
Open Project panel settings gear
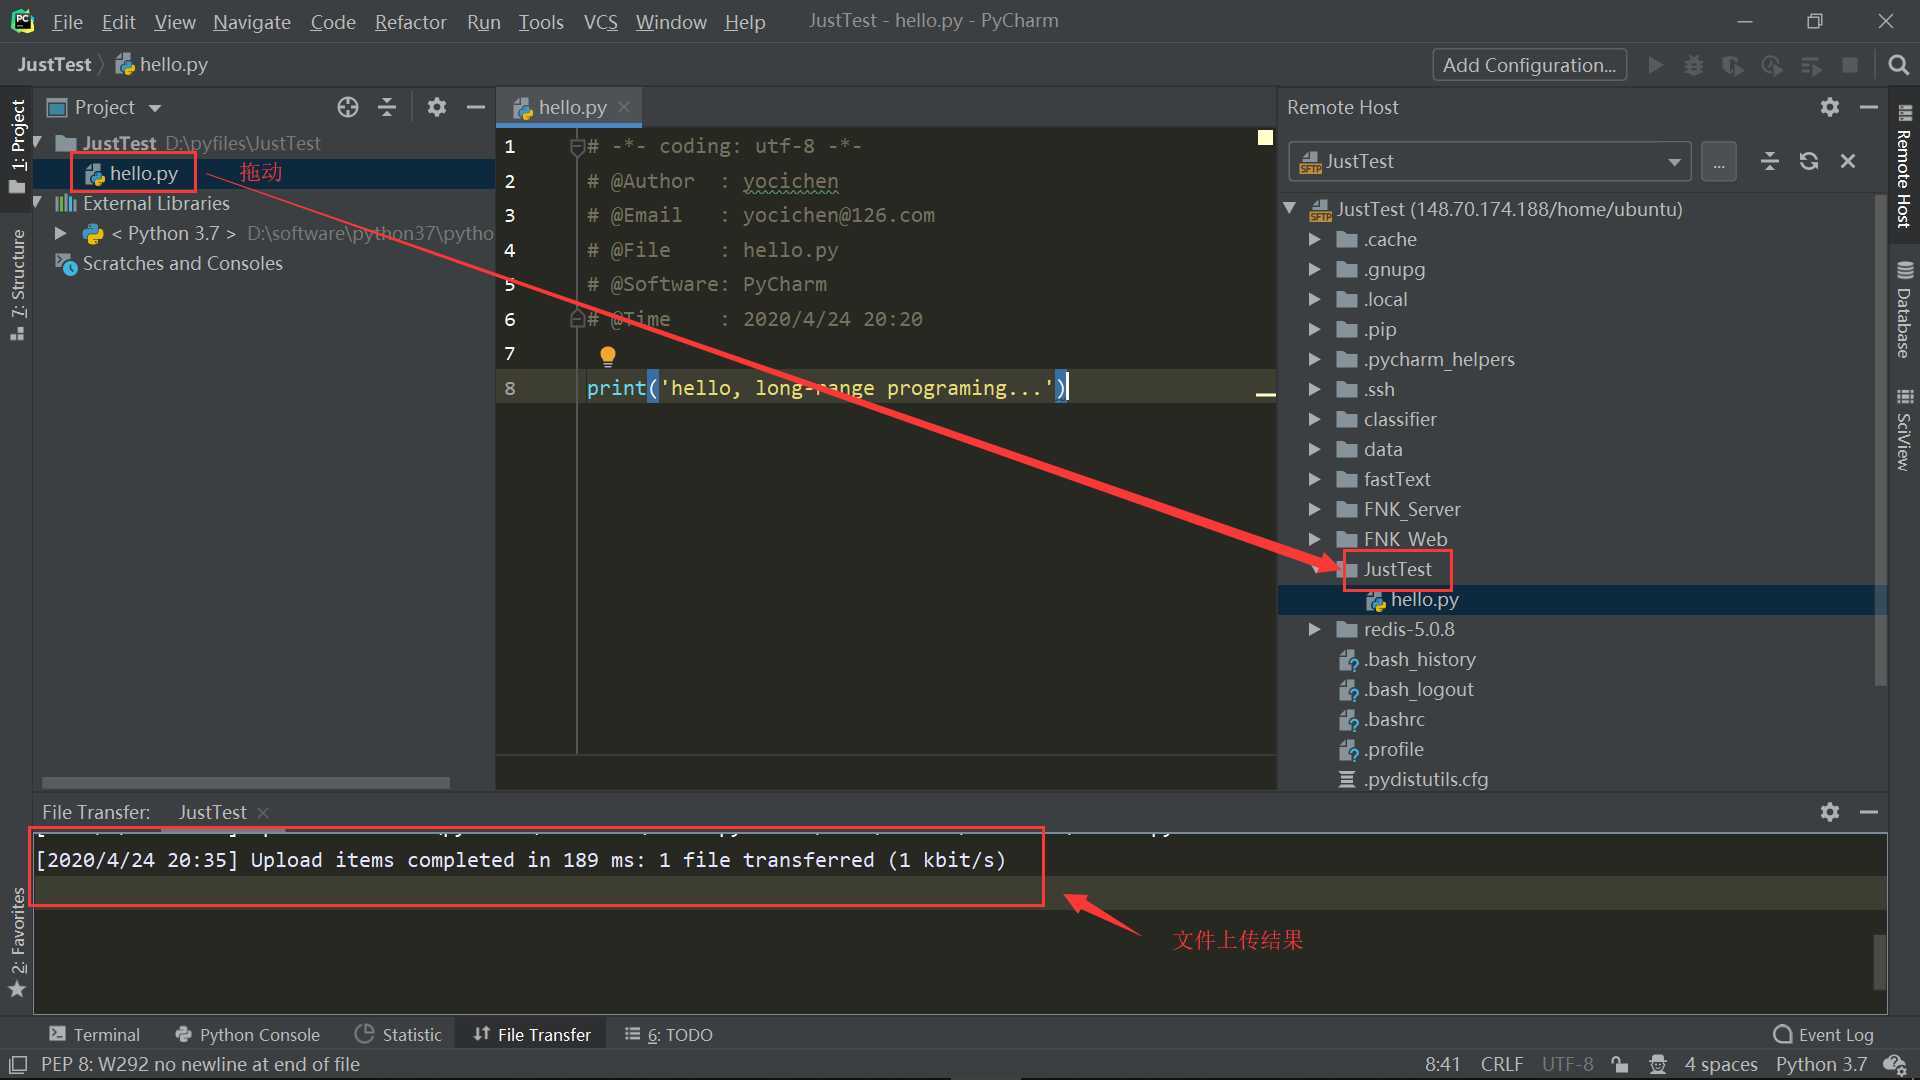(x=437, y=107)
